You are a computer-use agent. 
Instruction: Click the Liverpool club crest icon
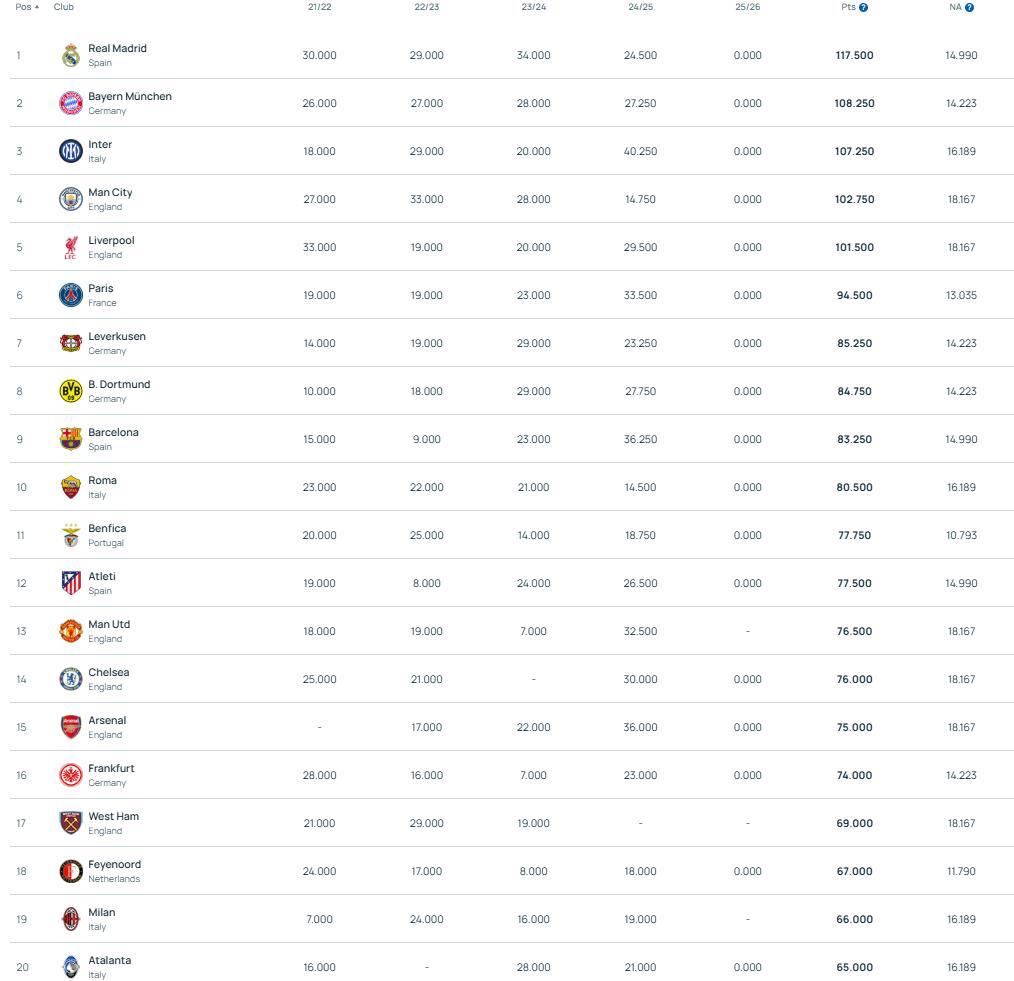click(70, 247)
